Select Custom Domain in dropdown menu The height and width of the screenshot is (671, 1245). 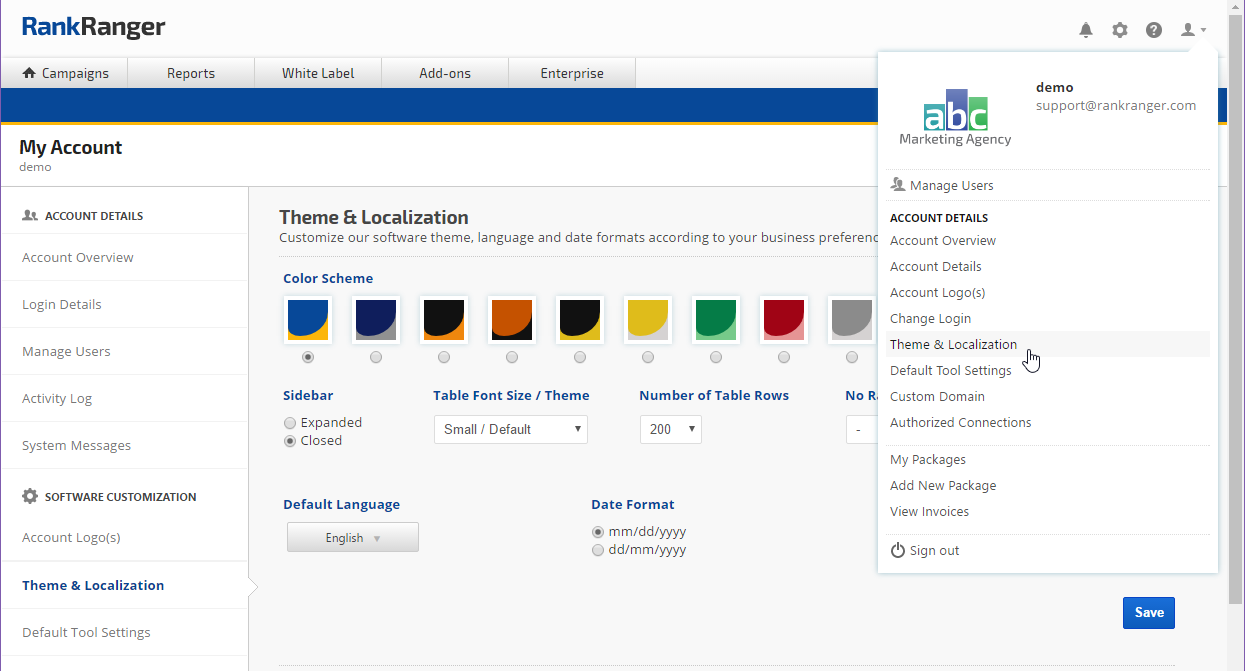pyautogui.click(x=937, y=396)
